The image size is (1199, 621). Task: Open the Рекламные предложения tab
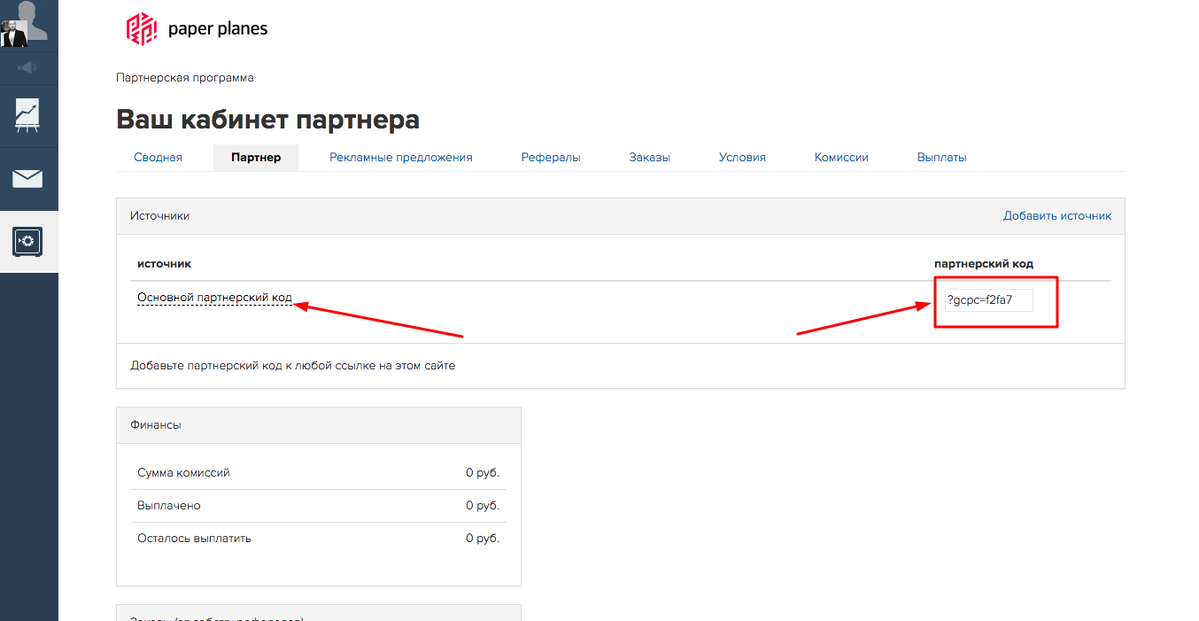coord(401,157)
